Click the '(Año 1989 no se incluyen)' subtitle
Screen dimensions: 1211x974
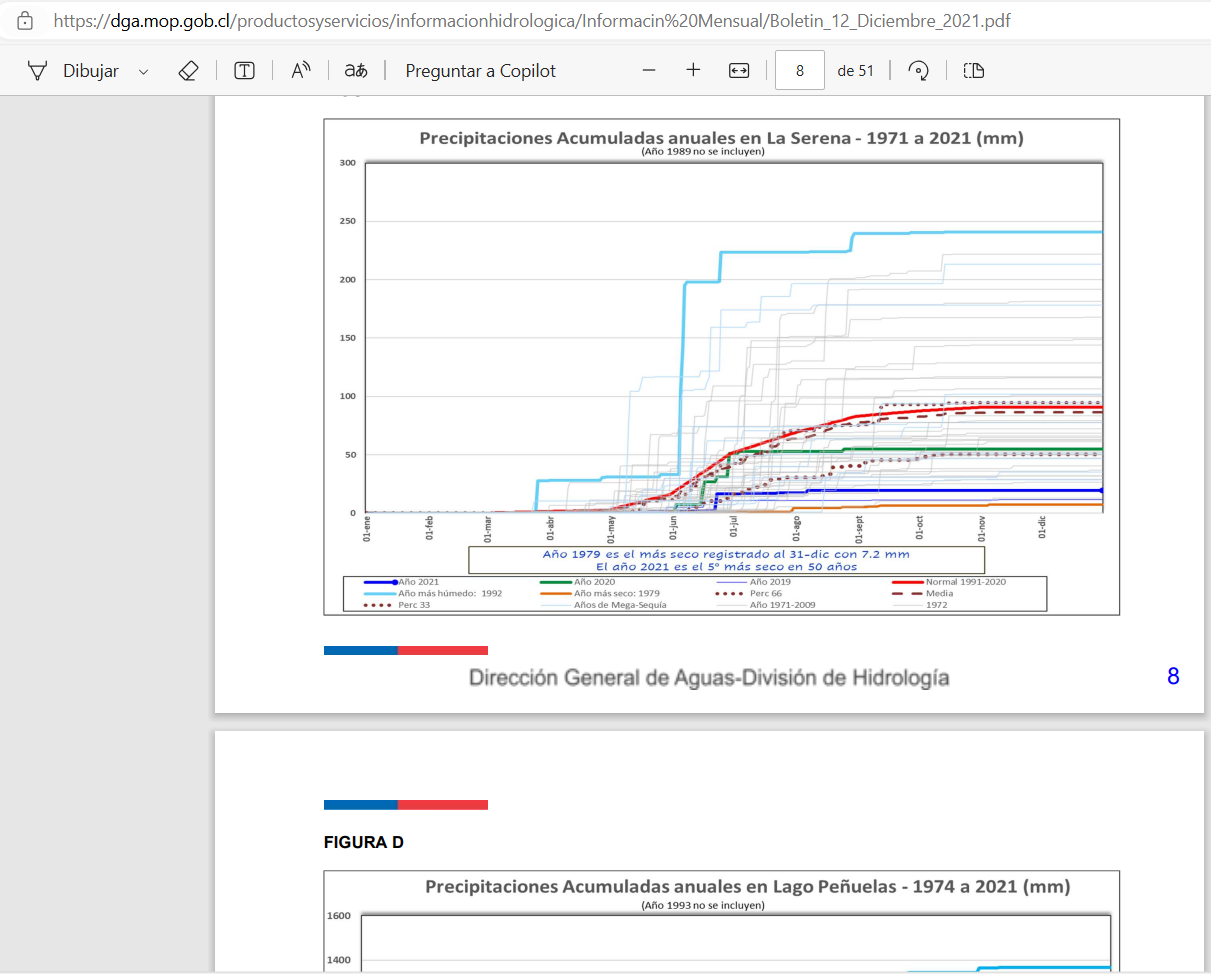[702, 152]
